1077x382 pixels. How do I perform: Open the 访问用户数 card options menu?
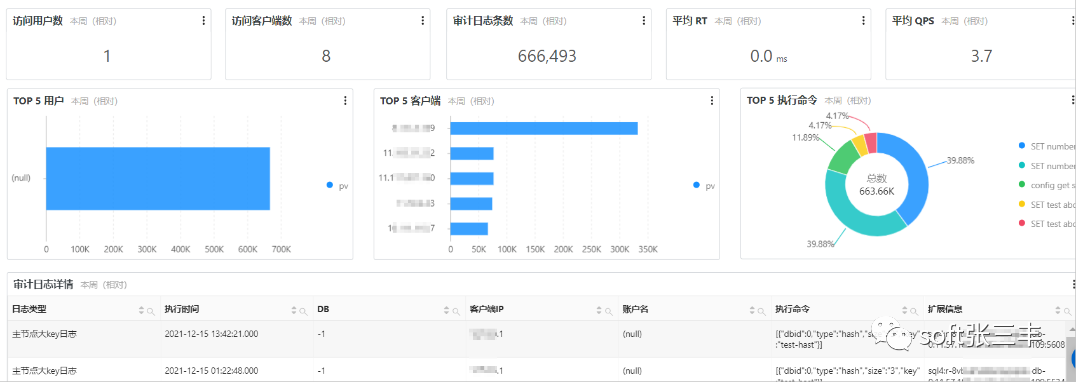pos(203,21)
